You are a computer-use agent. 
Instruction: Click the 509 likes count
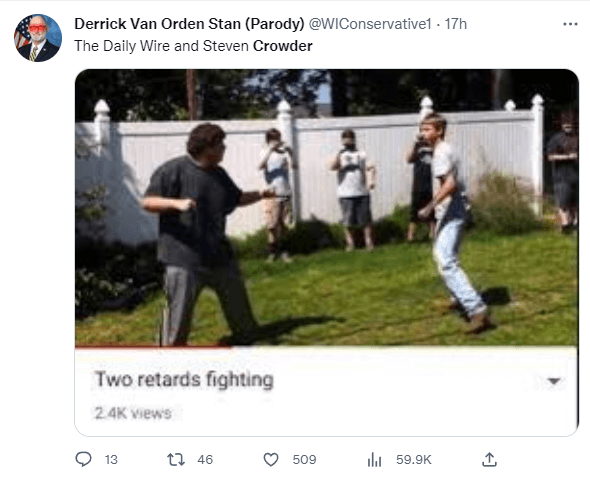[304, 460]
